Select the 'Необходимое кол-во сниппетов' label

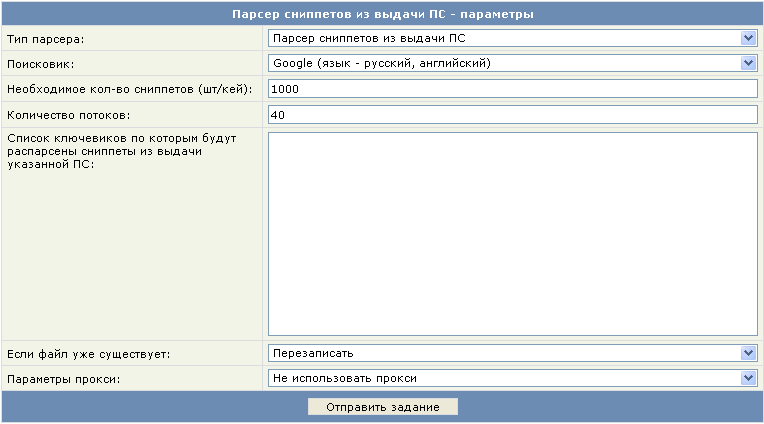click(129, 89)
